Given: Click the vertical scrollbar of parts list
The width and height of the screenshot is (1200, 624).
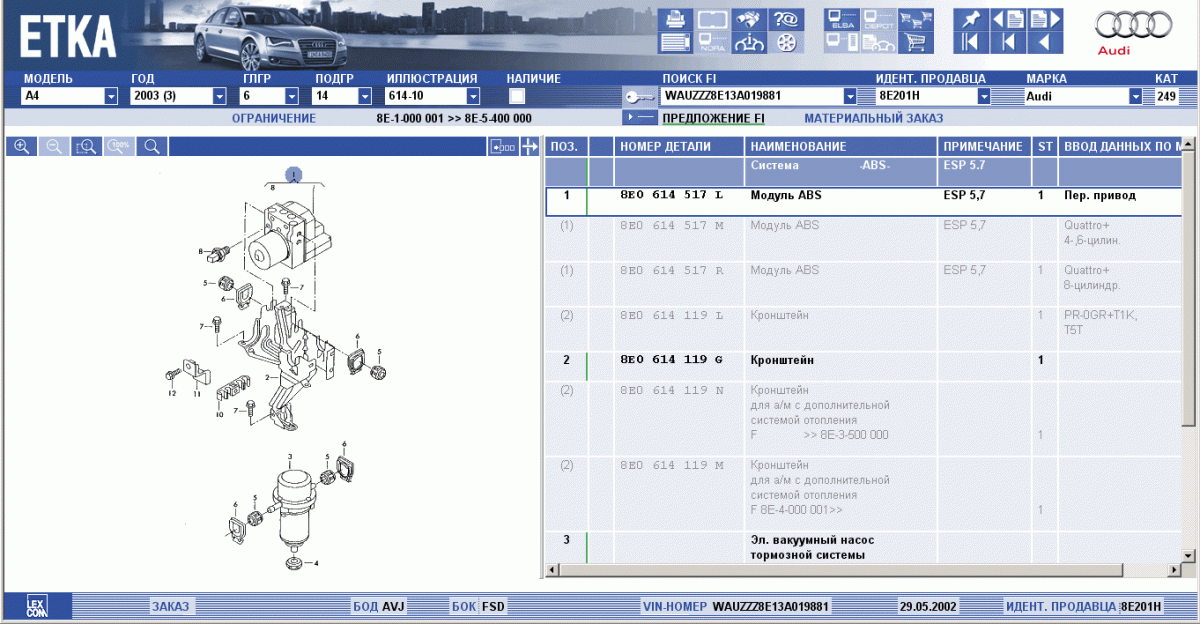Looking at the screenshot, I should [1189, 350].
